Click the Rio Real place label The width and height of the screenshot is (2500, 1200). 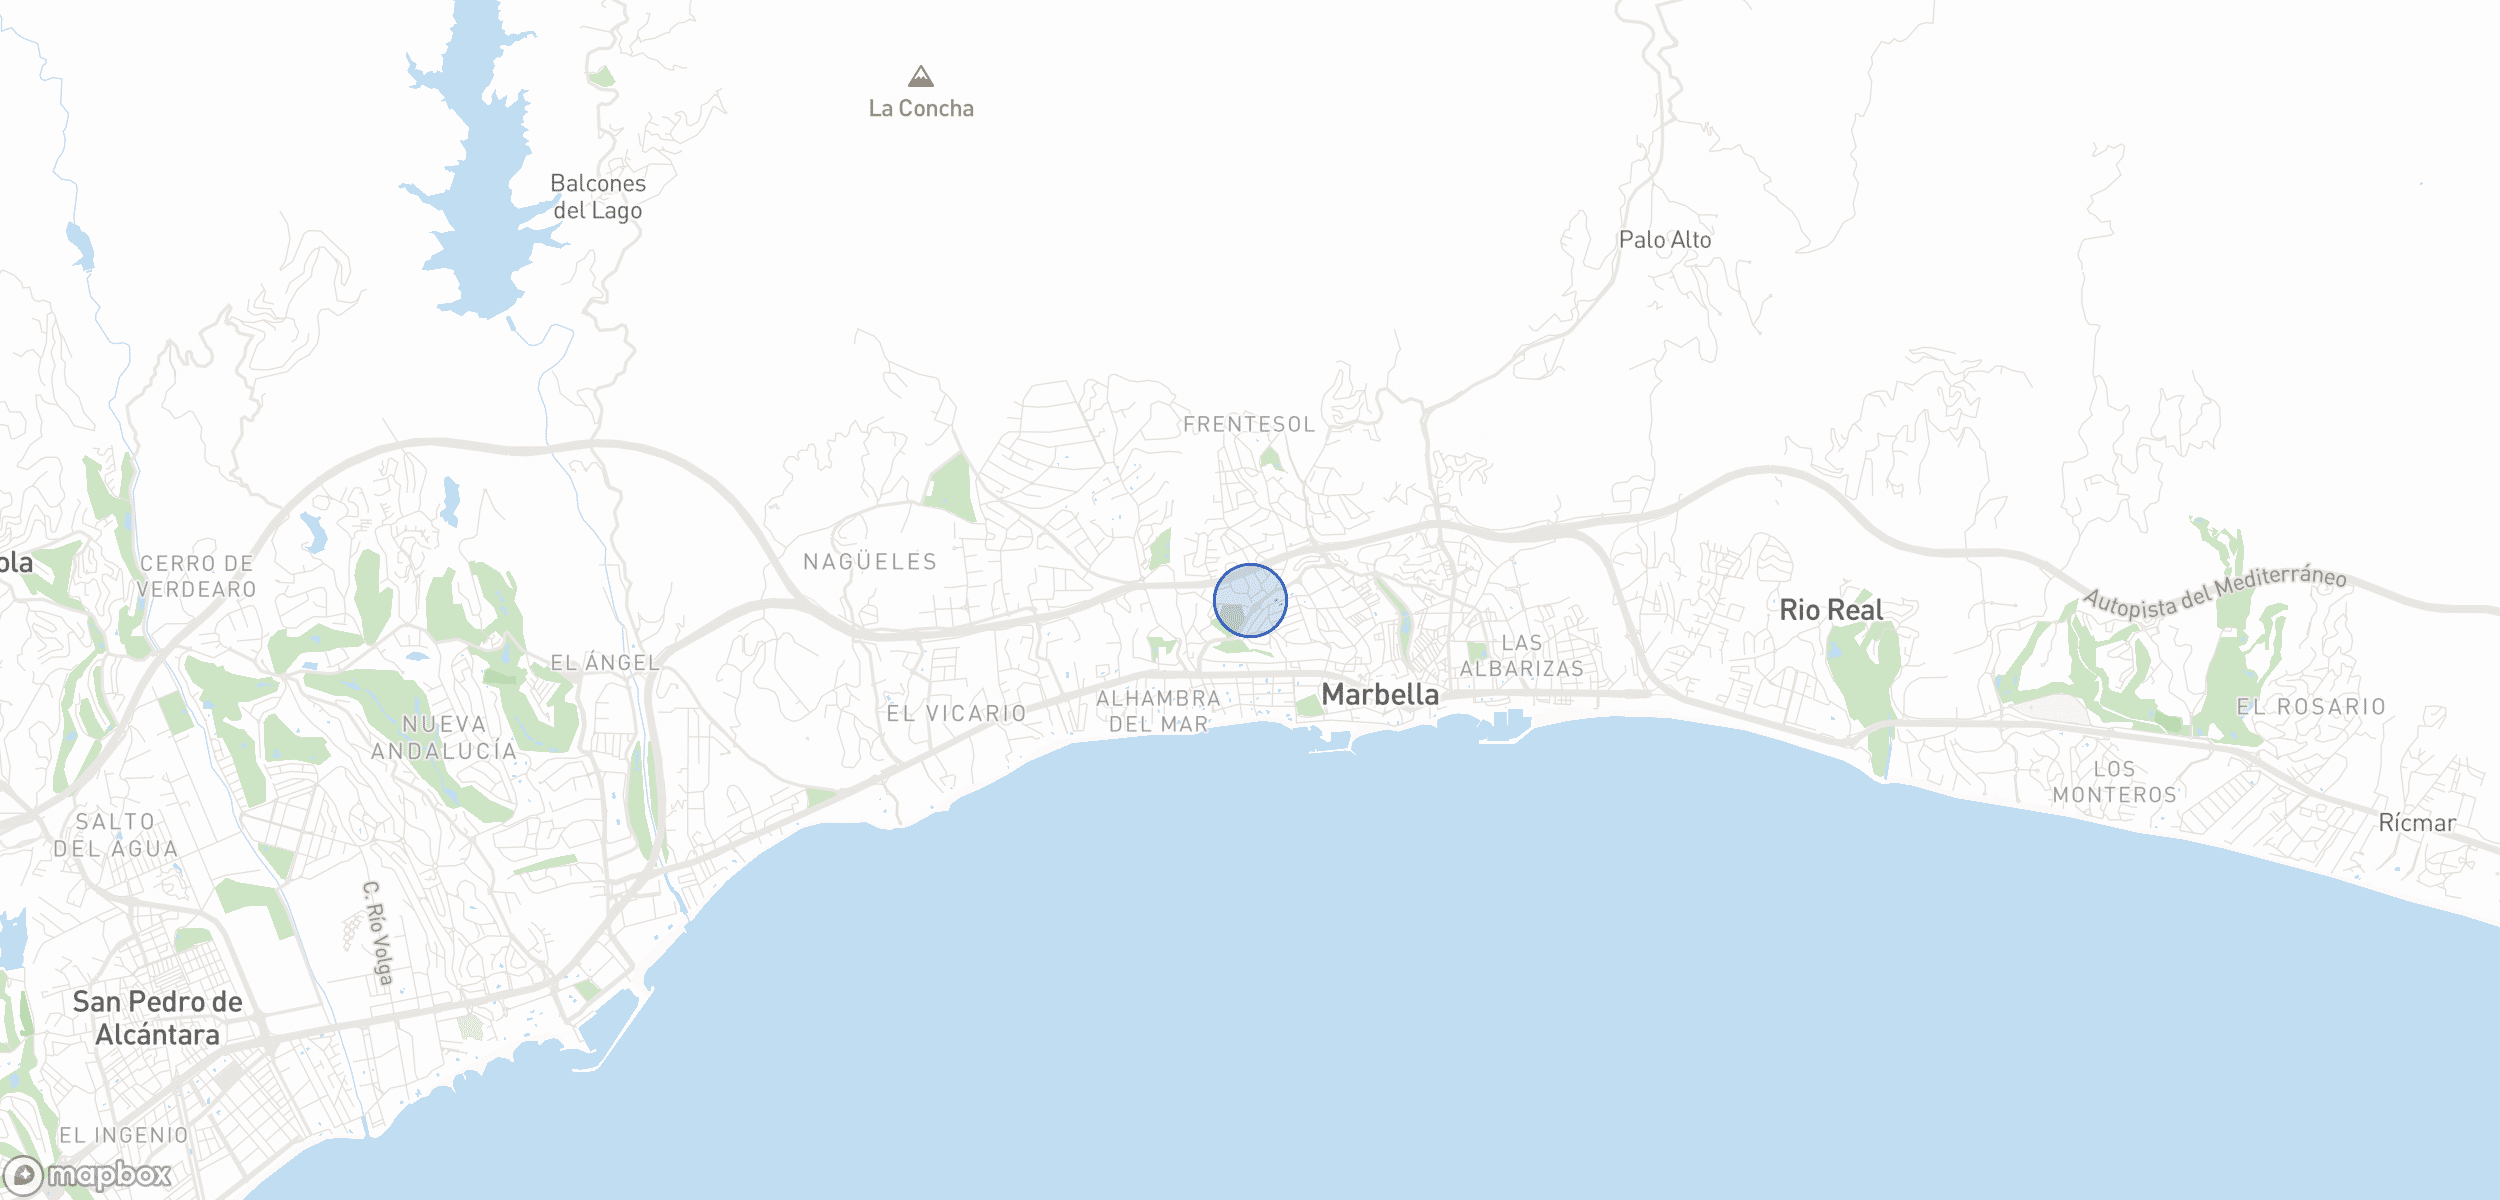click(1831, 610)
